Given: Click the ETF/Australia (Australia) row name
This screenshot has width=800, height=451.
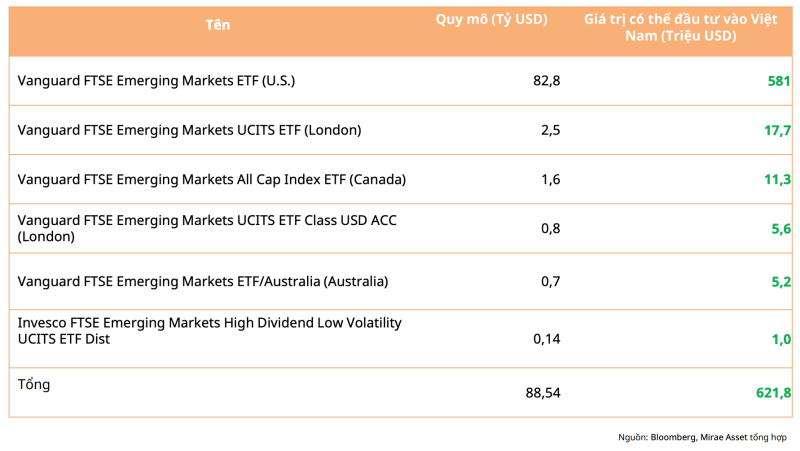Looking at the screenshot, I should pos(202,281).
